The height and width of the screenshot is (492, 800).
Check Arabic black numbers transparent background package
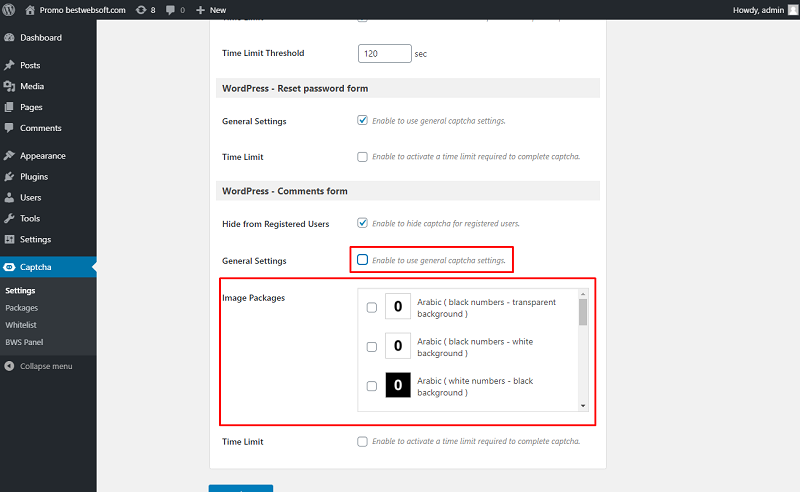(x=372, y=307)
